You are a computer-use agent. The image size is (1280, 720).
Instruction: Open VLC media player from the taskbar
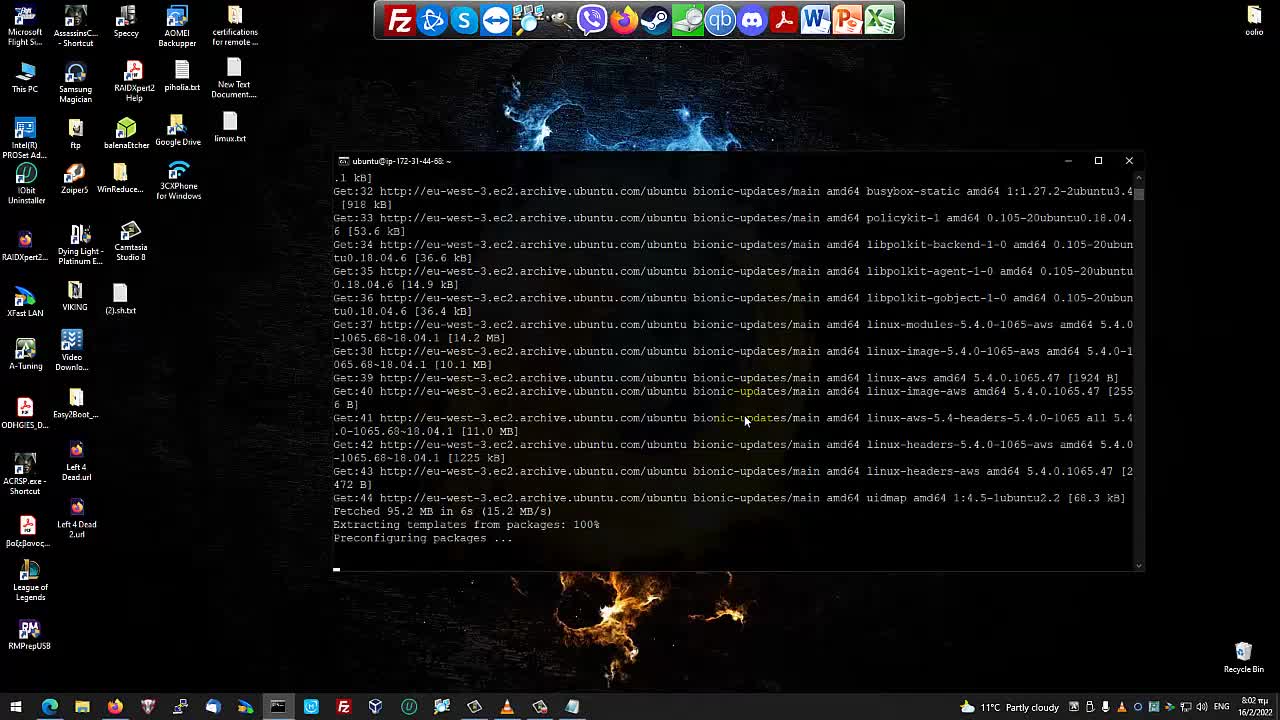(507, 707)
